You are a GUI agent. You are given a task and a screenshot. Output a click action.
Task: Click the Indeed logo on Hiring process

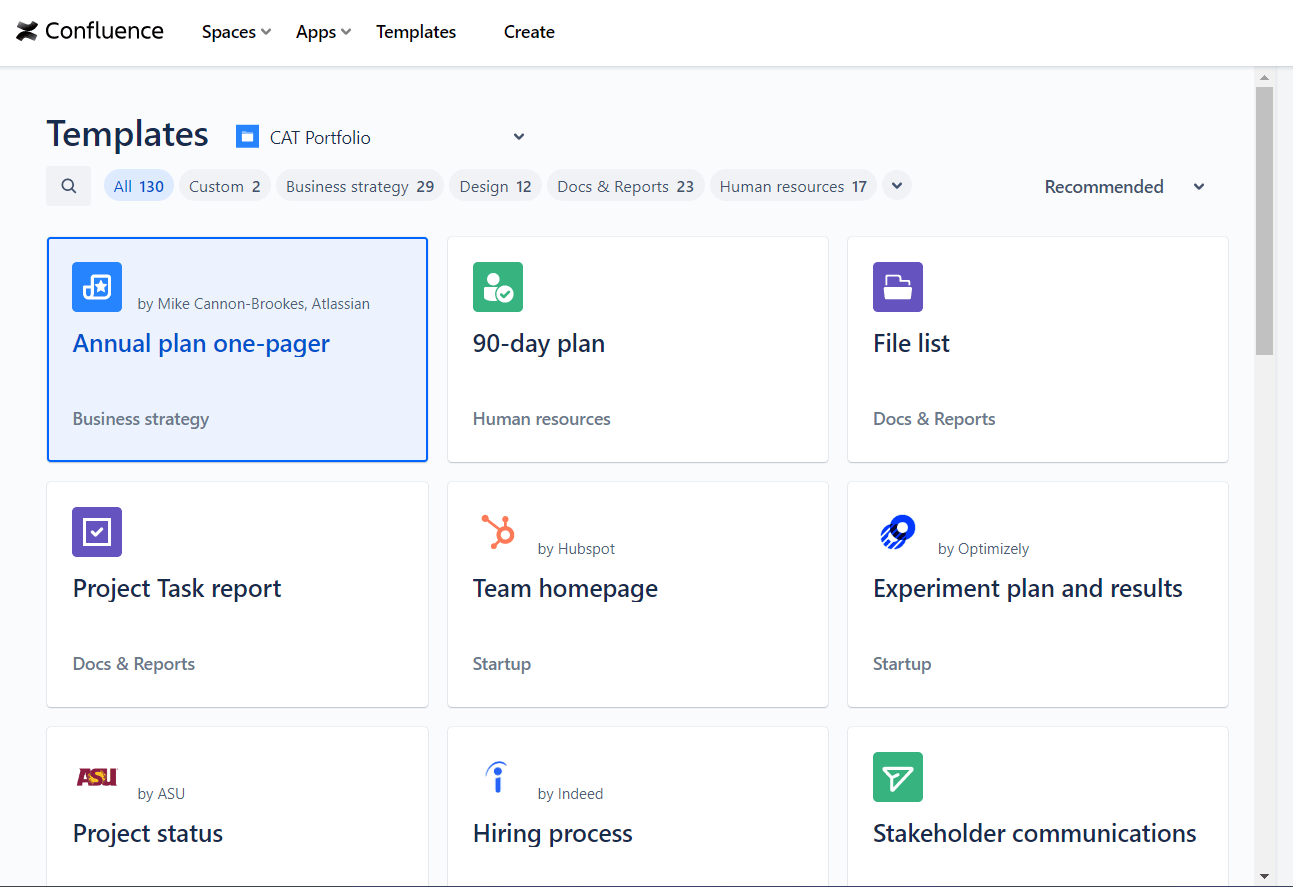(497, 777)
